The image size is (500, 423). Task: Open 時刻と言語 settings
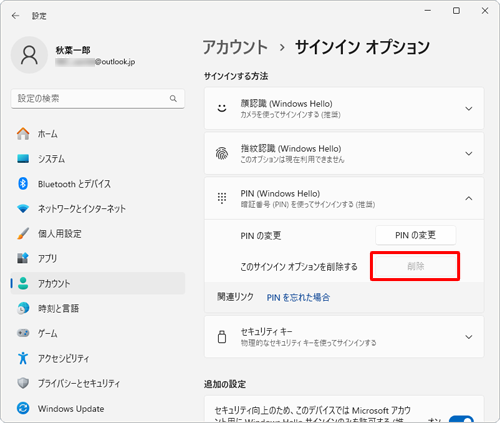coord(98,308)
